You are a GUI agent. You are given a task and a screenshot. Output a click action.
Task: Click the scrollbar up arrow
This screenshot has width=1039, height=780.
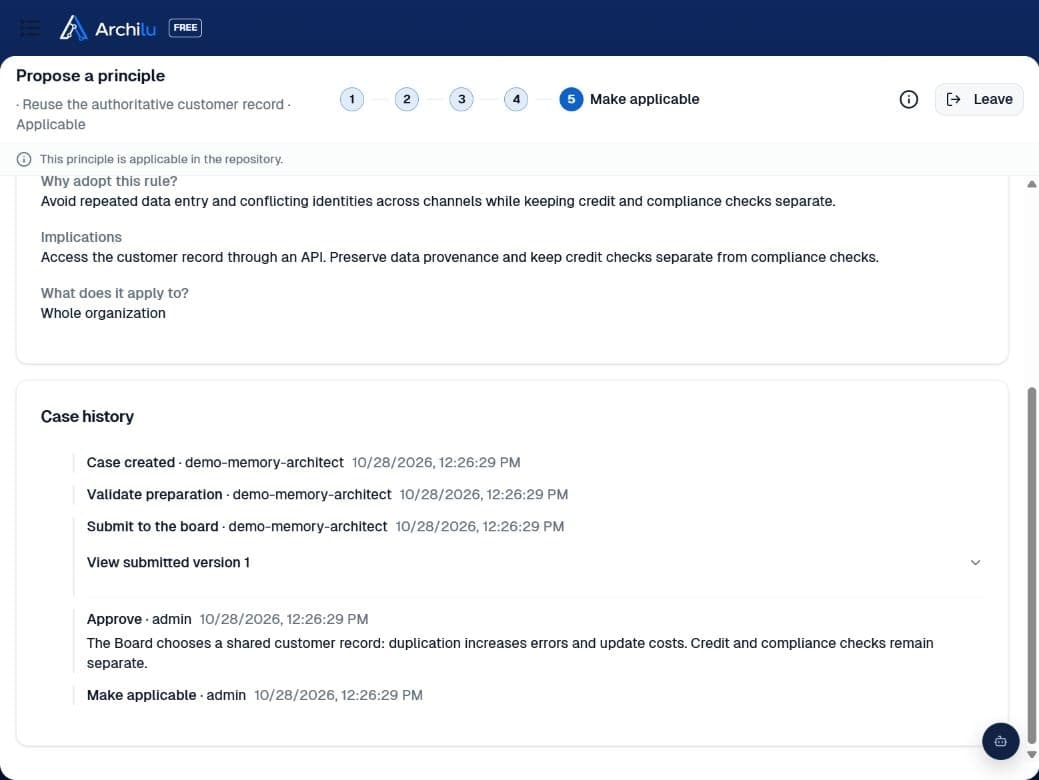coord(1032,184)
